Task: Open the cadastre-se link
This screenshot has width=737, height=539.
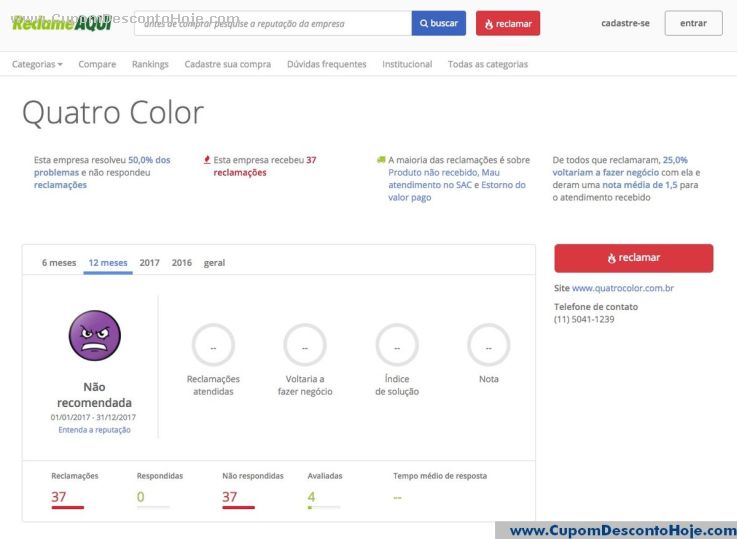Action: click(x=625, y=23)
